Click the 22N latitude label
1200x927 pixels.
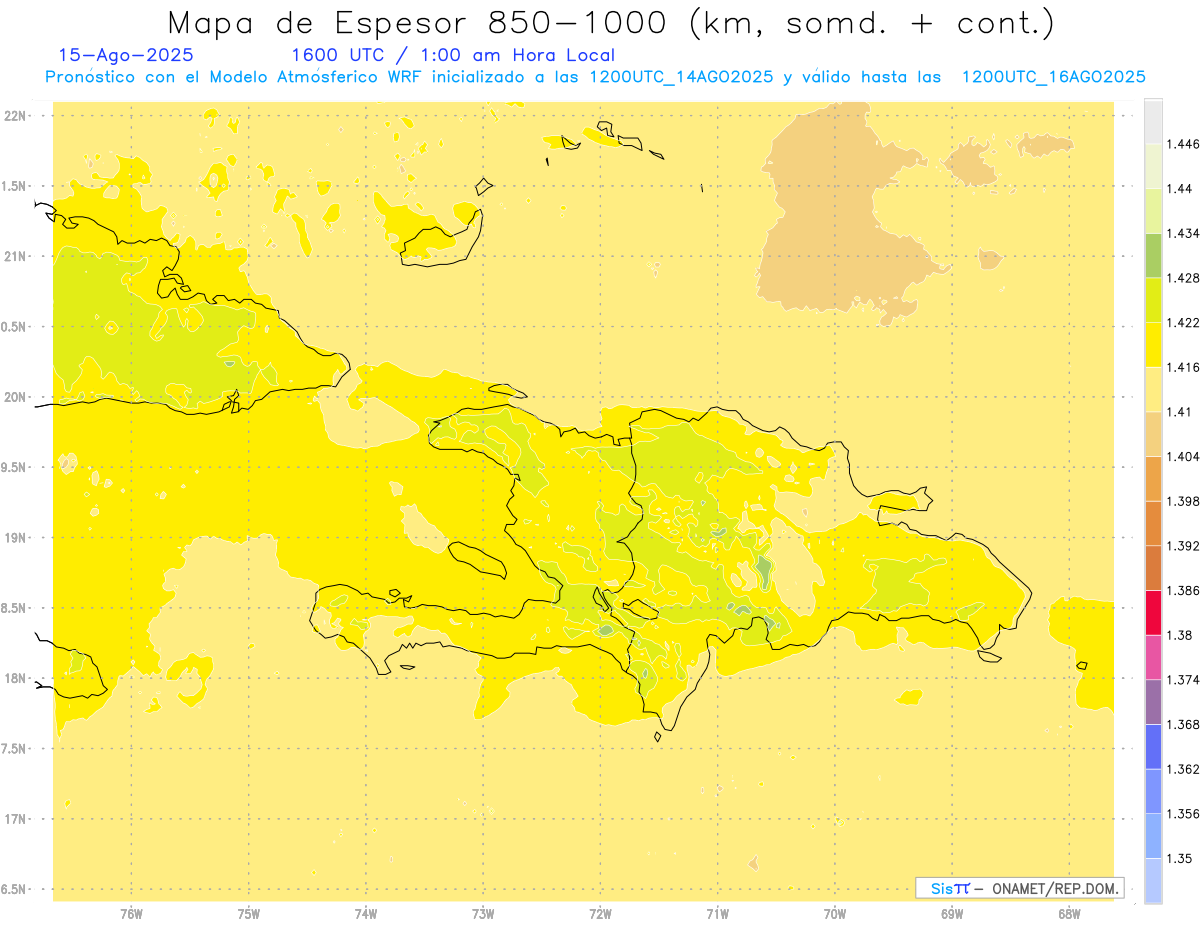click(x=16, y=116)
